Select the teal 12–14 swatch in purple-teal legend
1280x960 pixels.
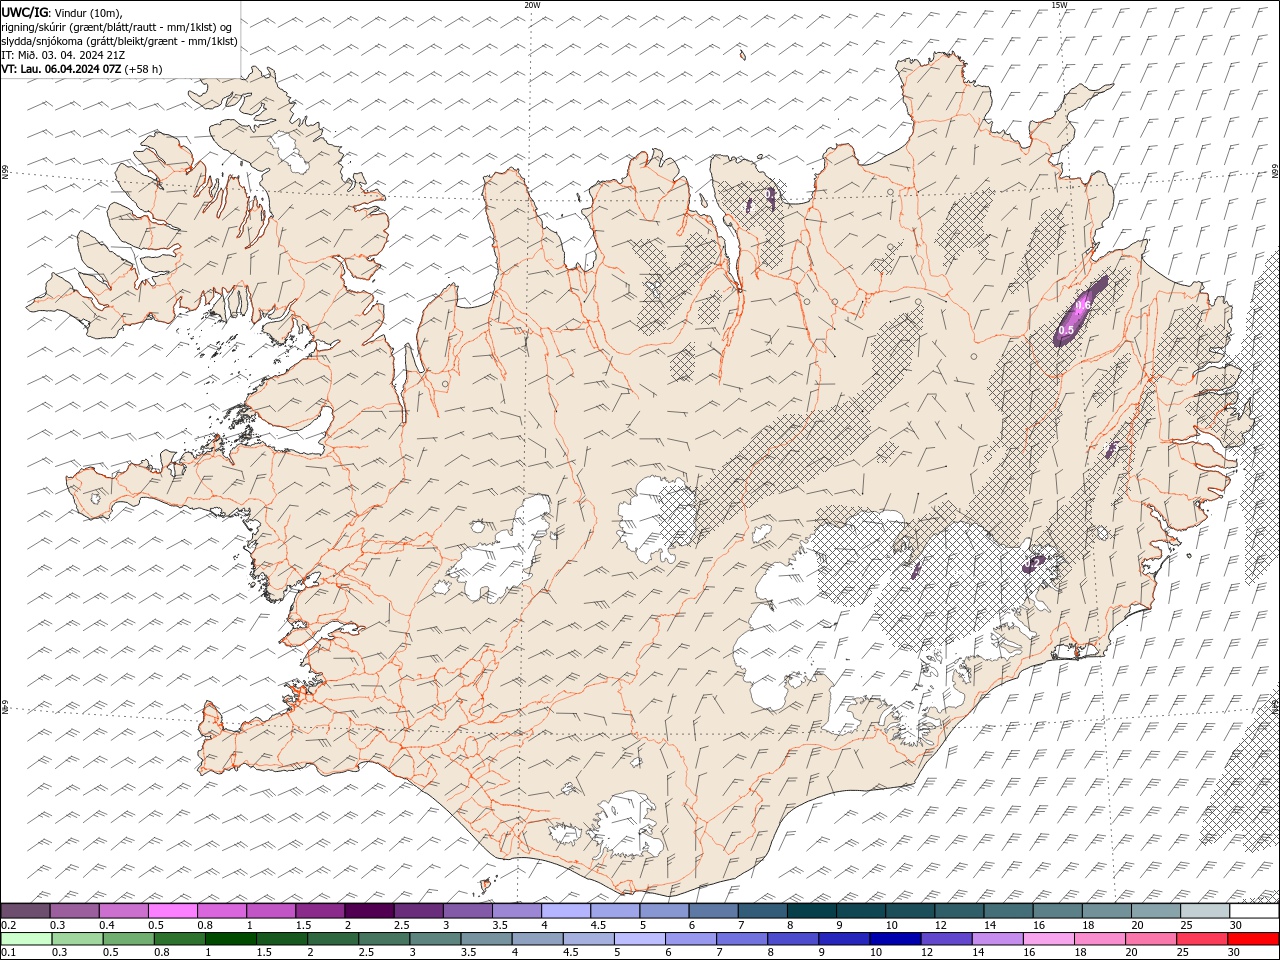point(959,911)
